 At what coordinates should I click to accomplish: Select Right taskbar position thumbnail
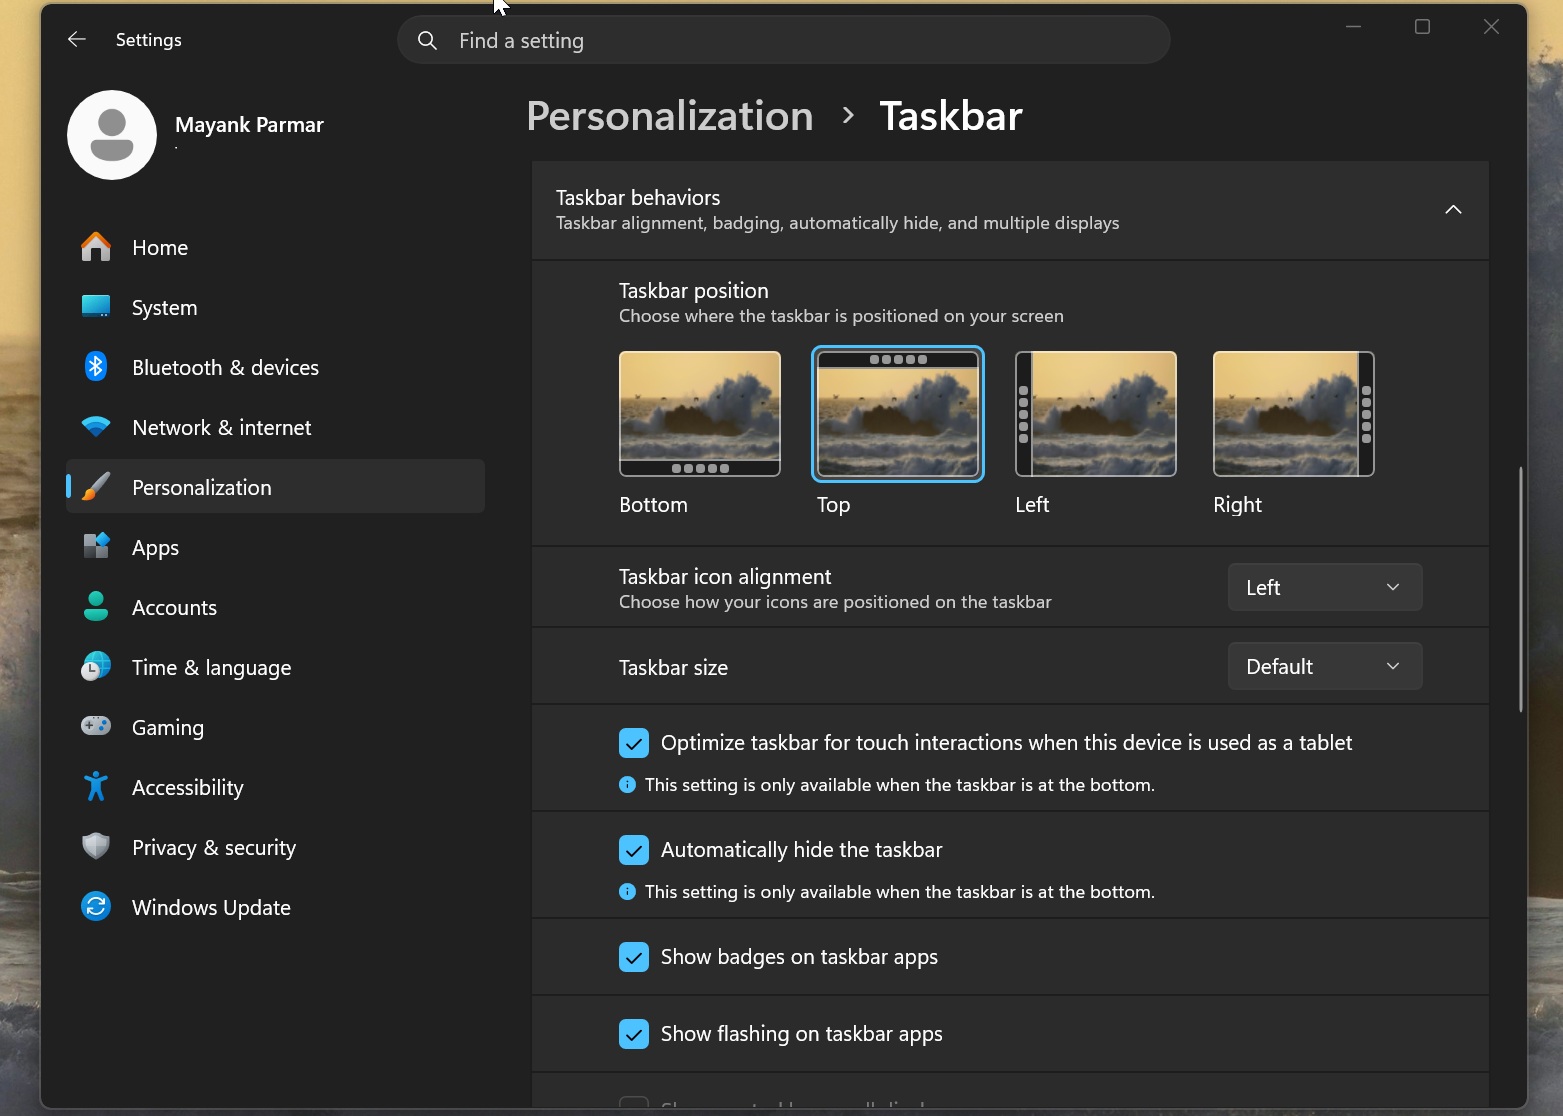(x=1294, y=414)
